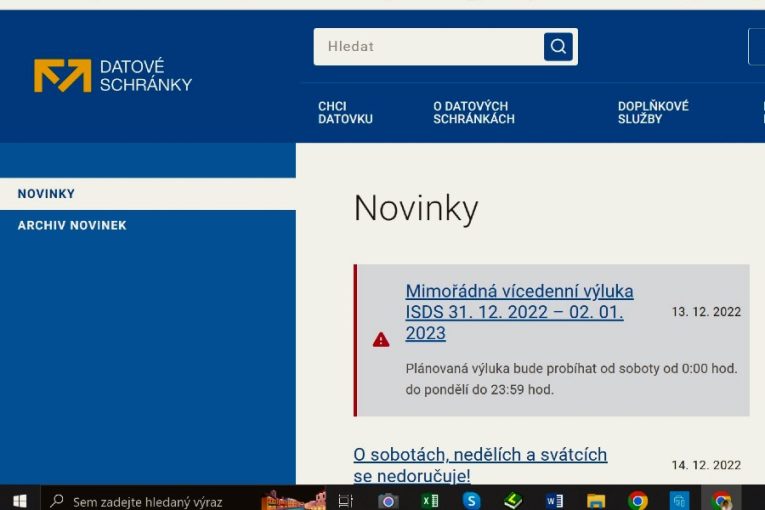The width and height of the screenshot is (765, 510).
Task: Open the Camera app in taskbar
Action: tap(388, 500)
